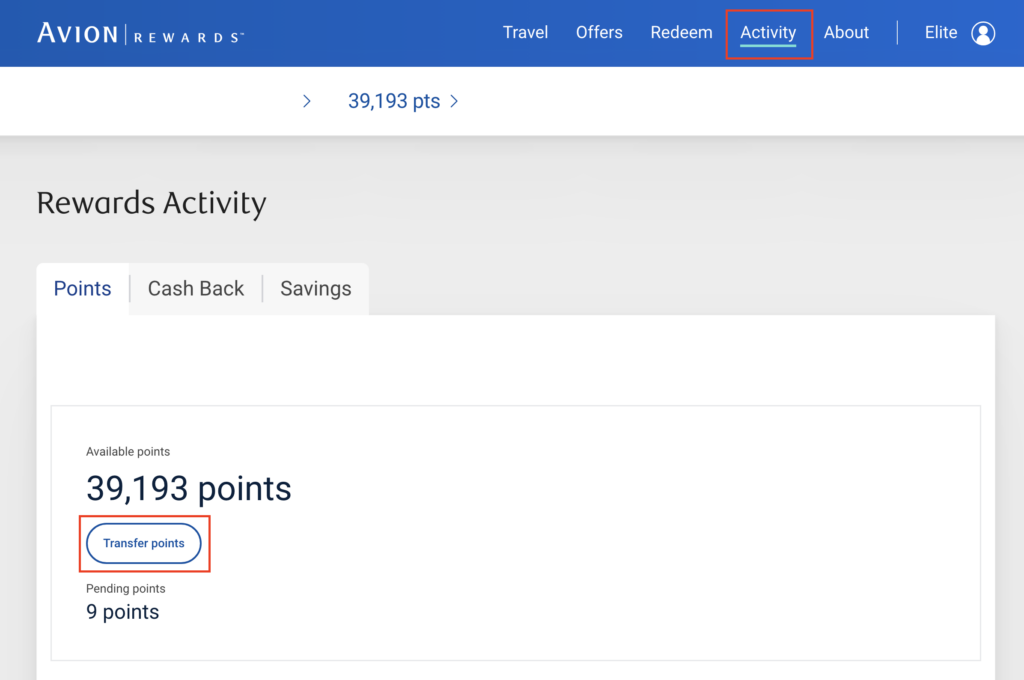The image size is (1024, 680).
Task: Click the Elite account label
Action: [x=941, y=33]
